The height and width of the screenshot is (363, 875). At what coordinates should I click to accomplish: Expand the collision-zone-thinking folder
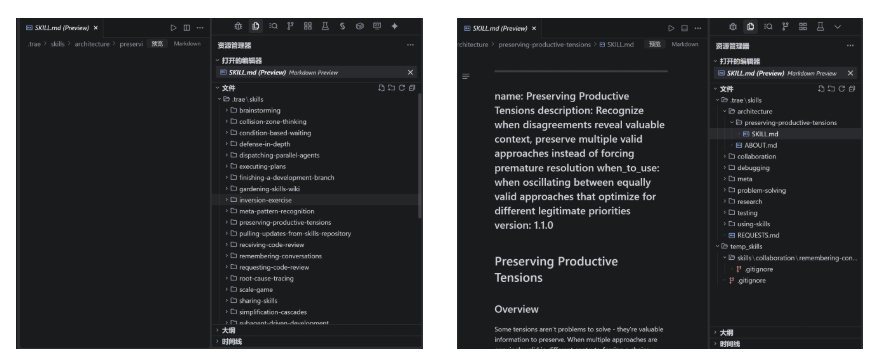(315, 121)
